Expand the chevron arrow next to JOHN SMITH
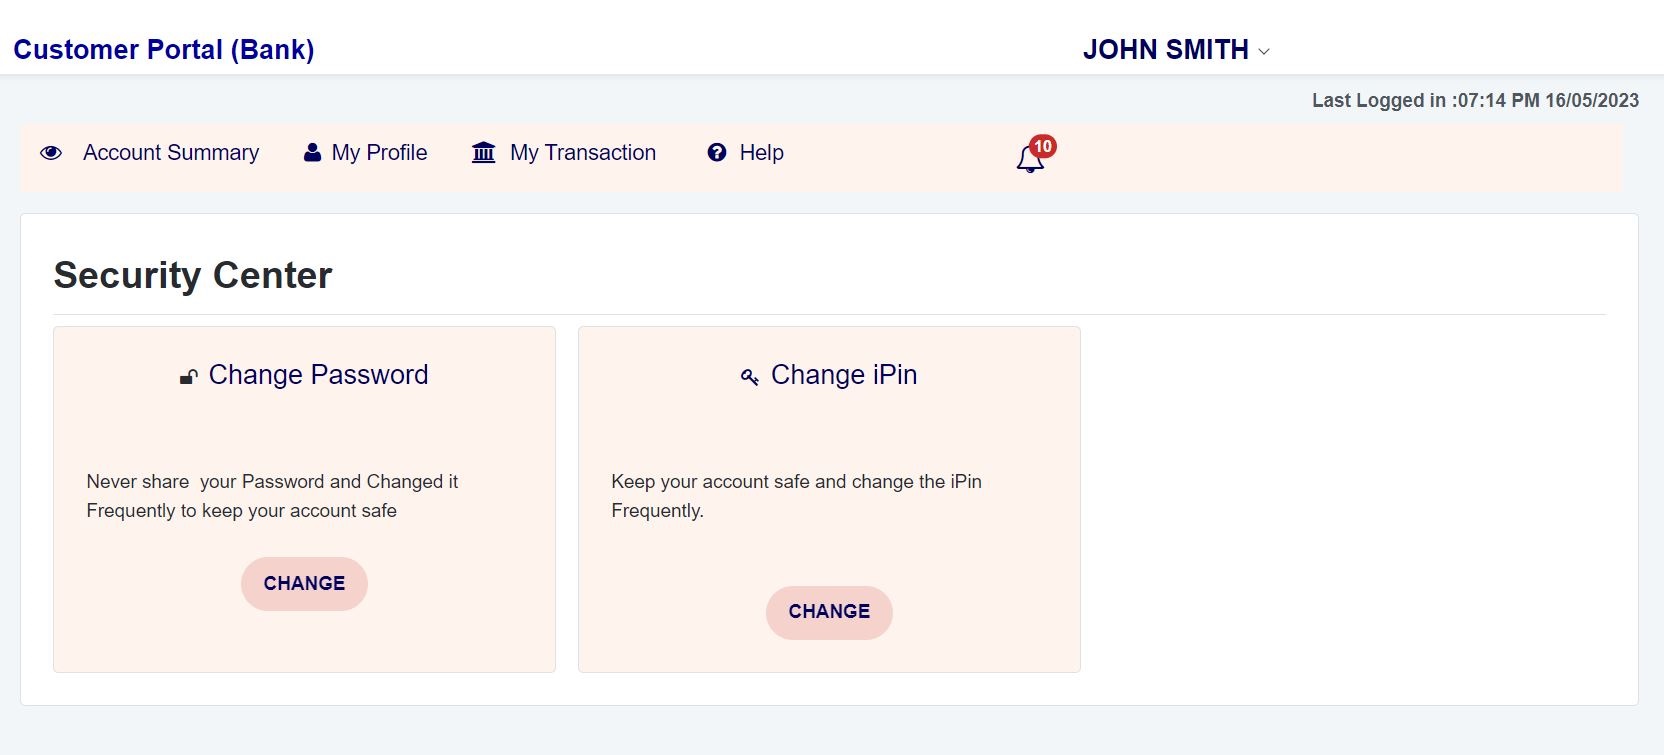Image resolution: width=1664 pixels, height=755 pixels. point(1264,52)
